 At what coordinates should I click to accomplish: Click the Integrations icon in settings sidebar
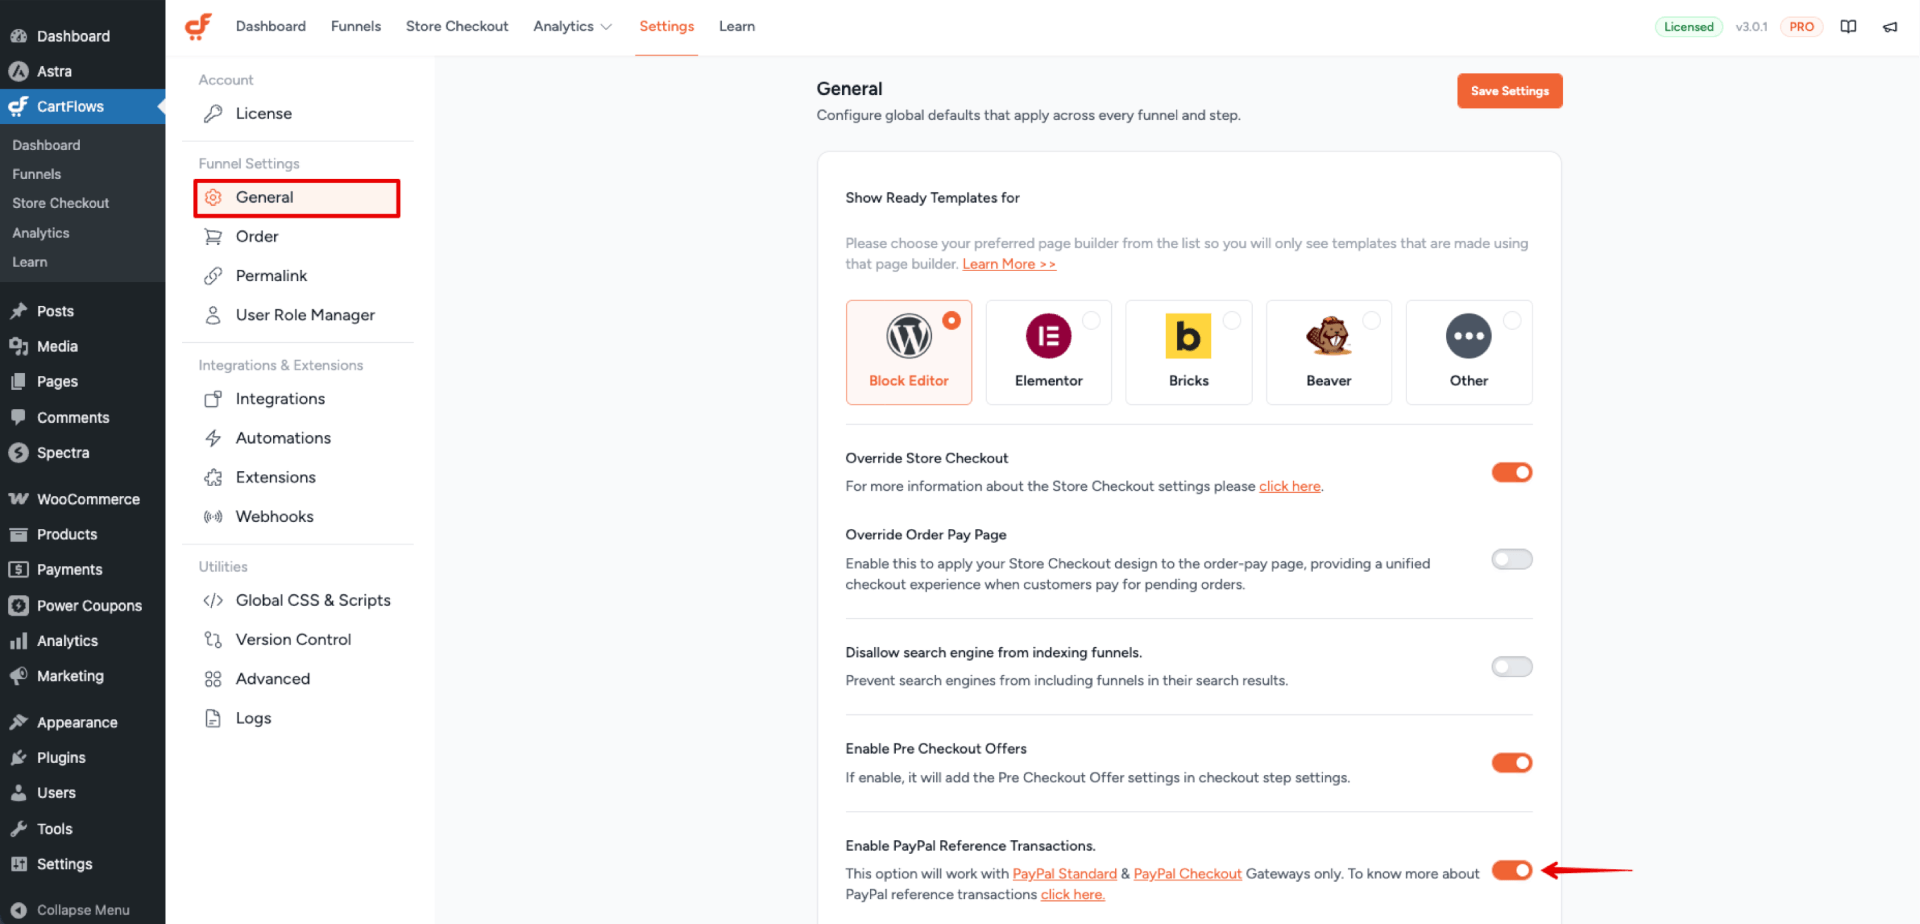click(213, 399)
